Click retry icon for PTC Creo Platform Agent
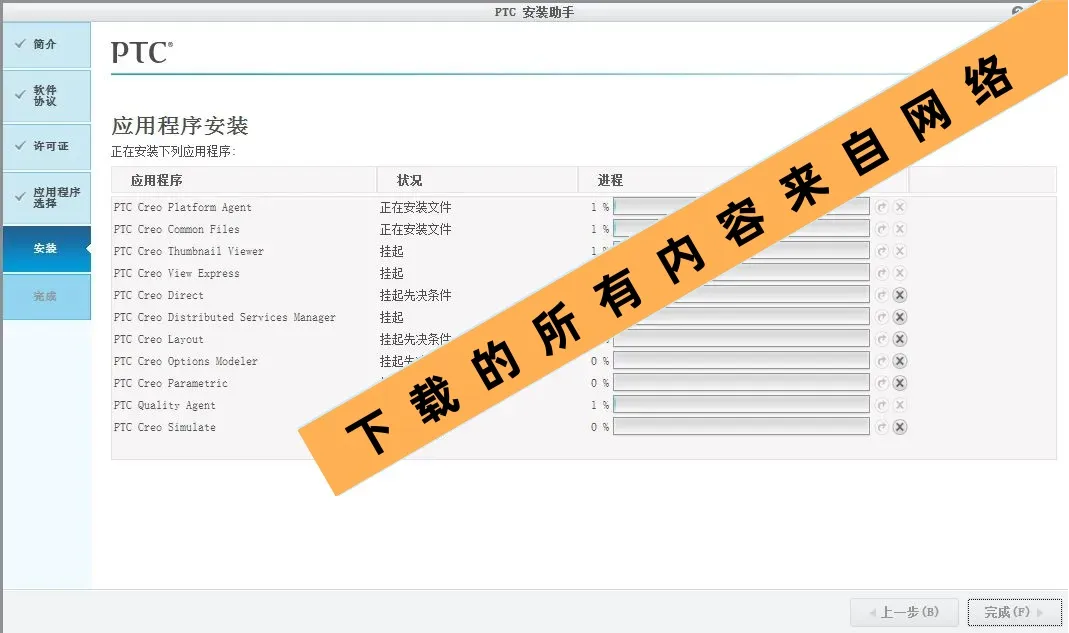The image size is (1069, 633). click(882, 207)
